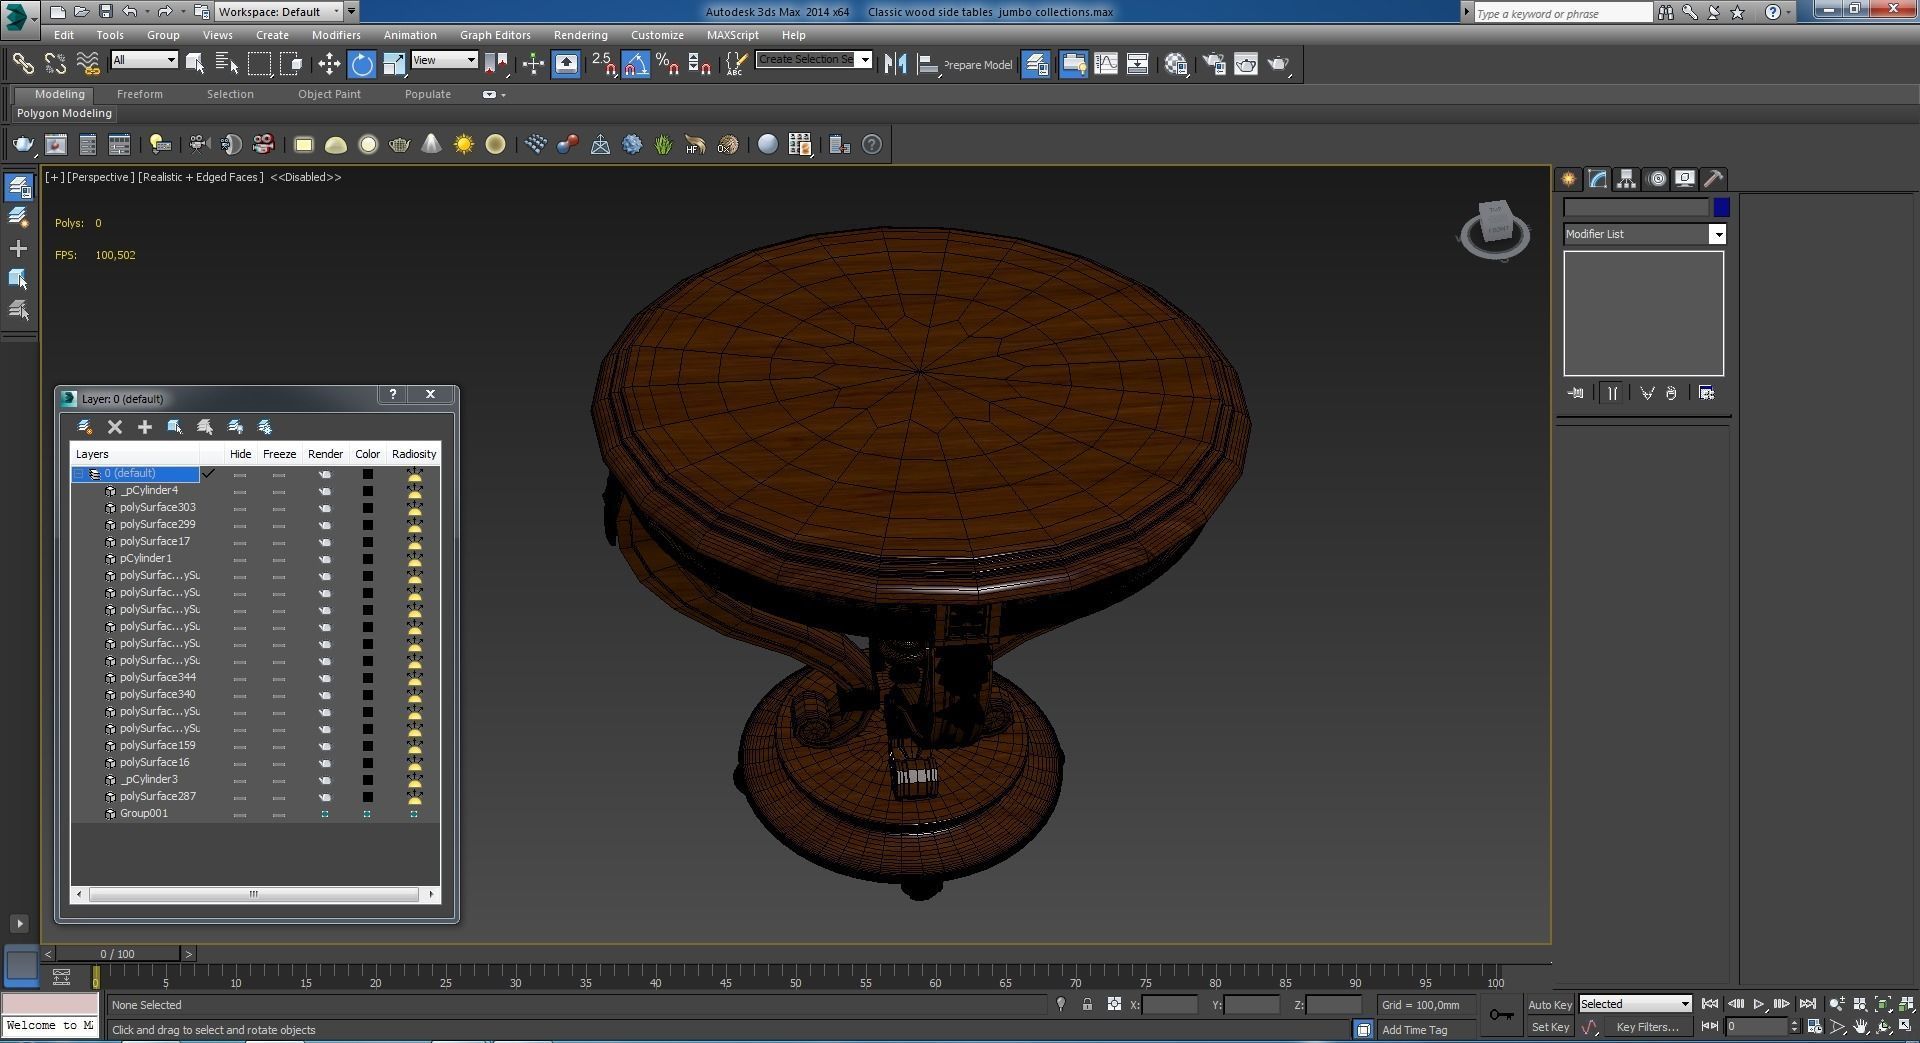
Task: Click the time slider 0 / 100 handle
Action: tap(118, 954)
